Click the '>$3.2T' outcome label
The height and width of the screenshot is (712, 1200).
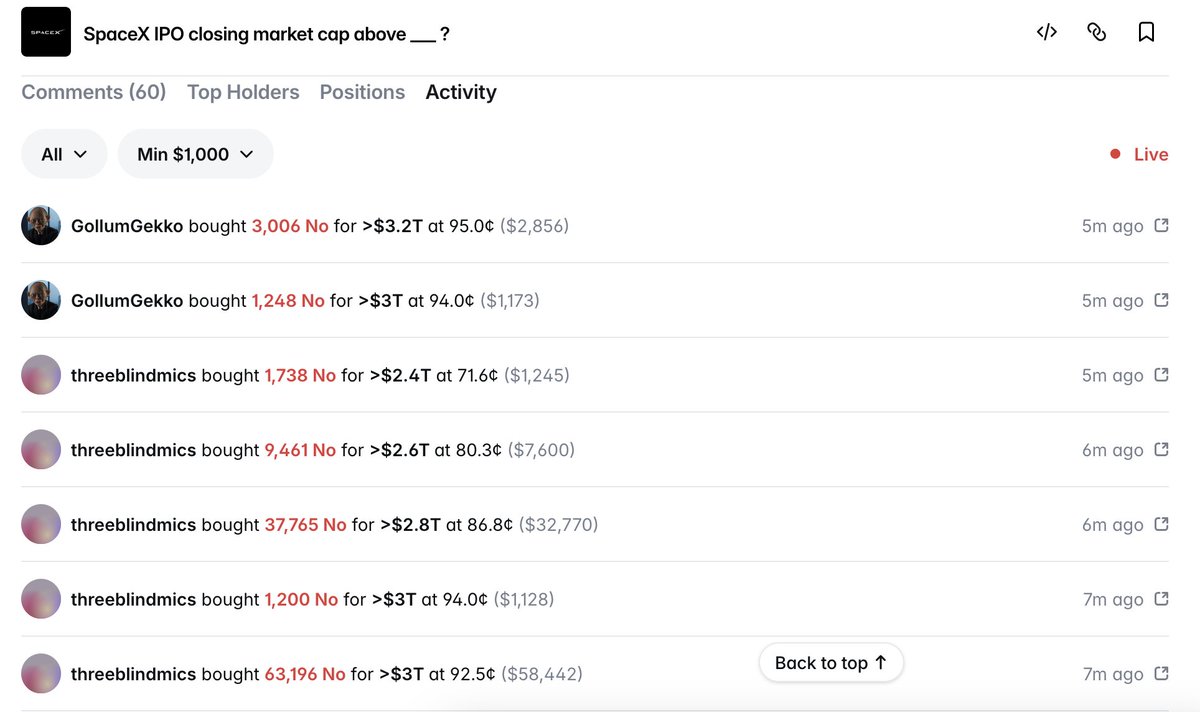(392, 226)
